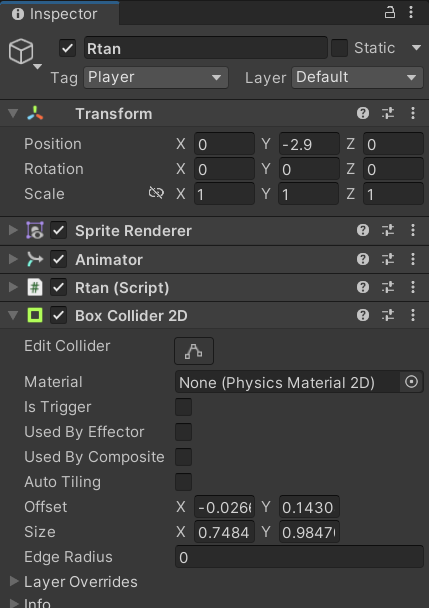The width and height of the screenshot is (429, 608).
Task: Open the Material object picker circle
Action: pos(411,382)
